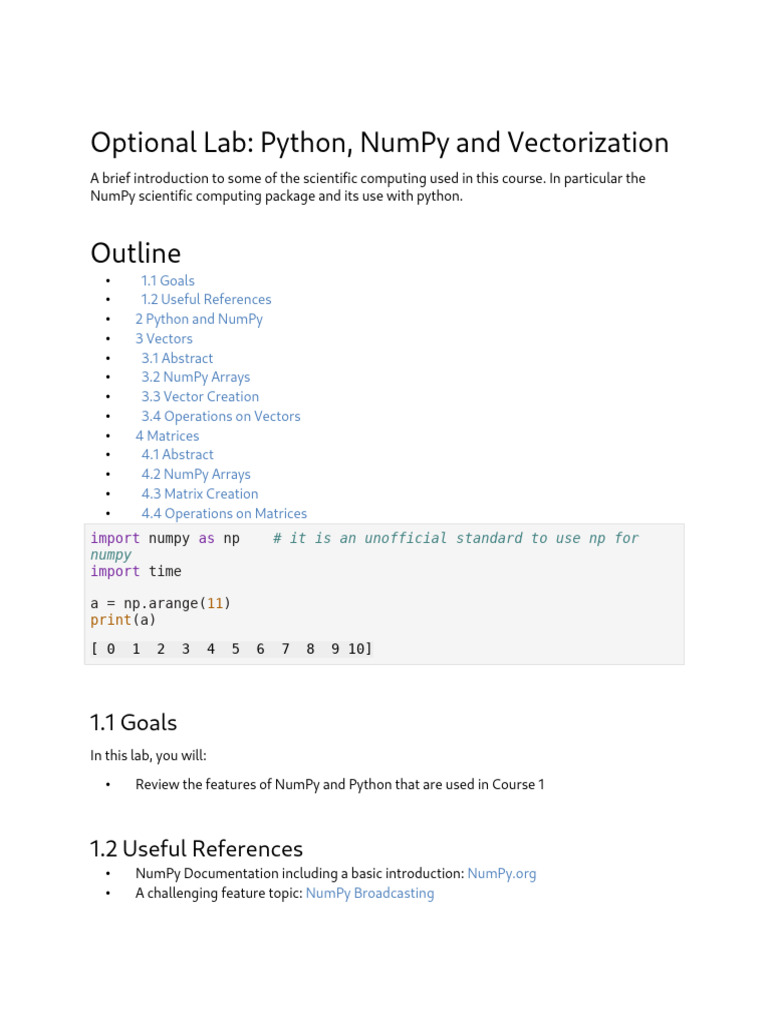Open the 1.1 Goals outline link
The height and width of the screenshot is (1024, 768).
click(168, 281)
